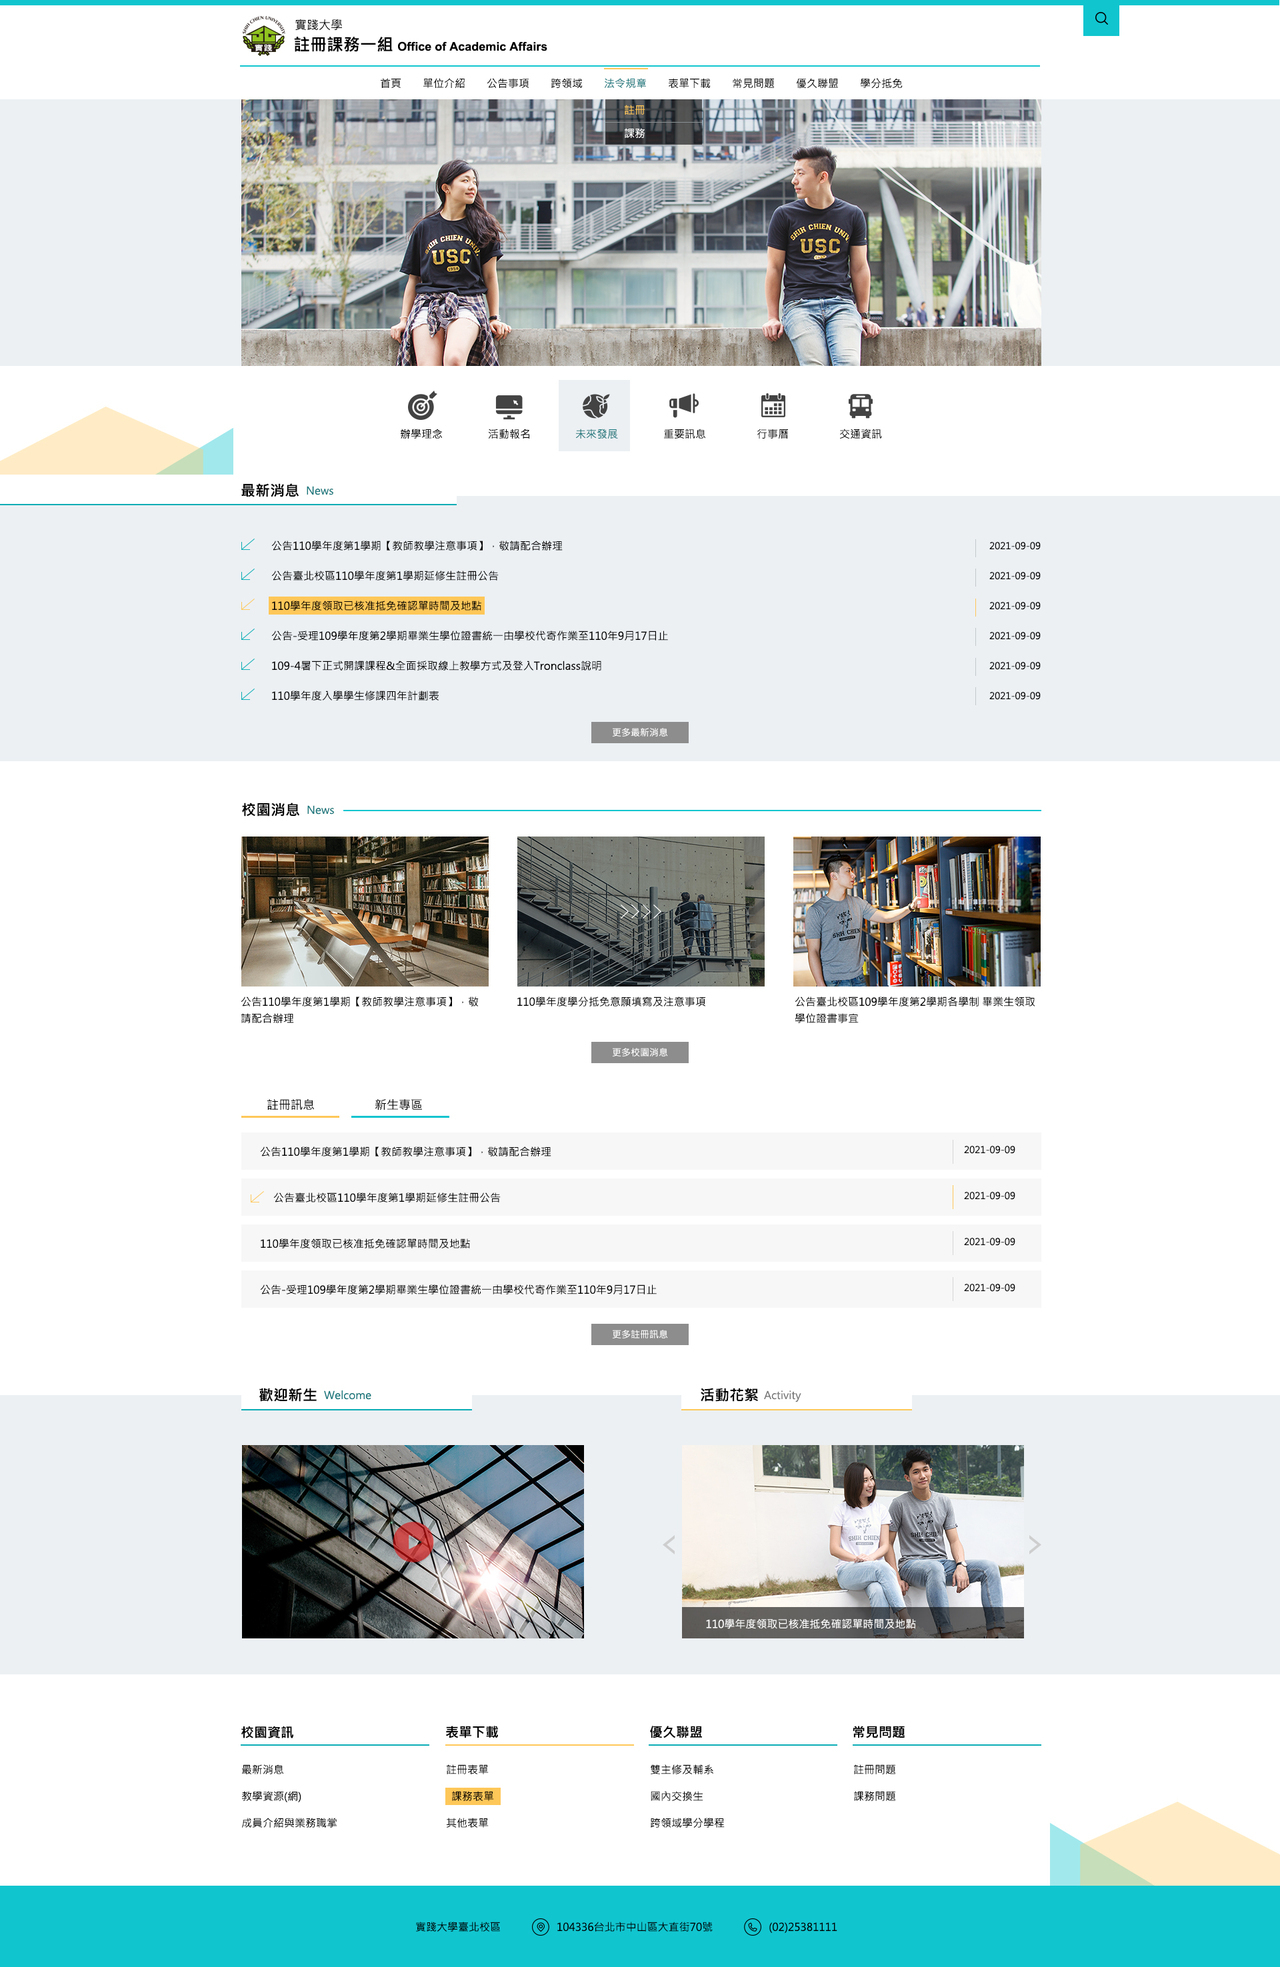
Task: Click arrow icon beside 教師教學注意事項 news
Action: [248, 545]
